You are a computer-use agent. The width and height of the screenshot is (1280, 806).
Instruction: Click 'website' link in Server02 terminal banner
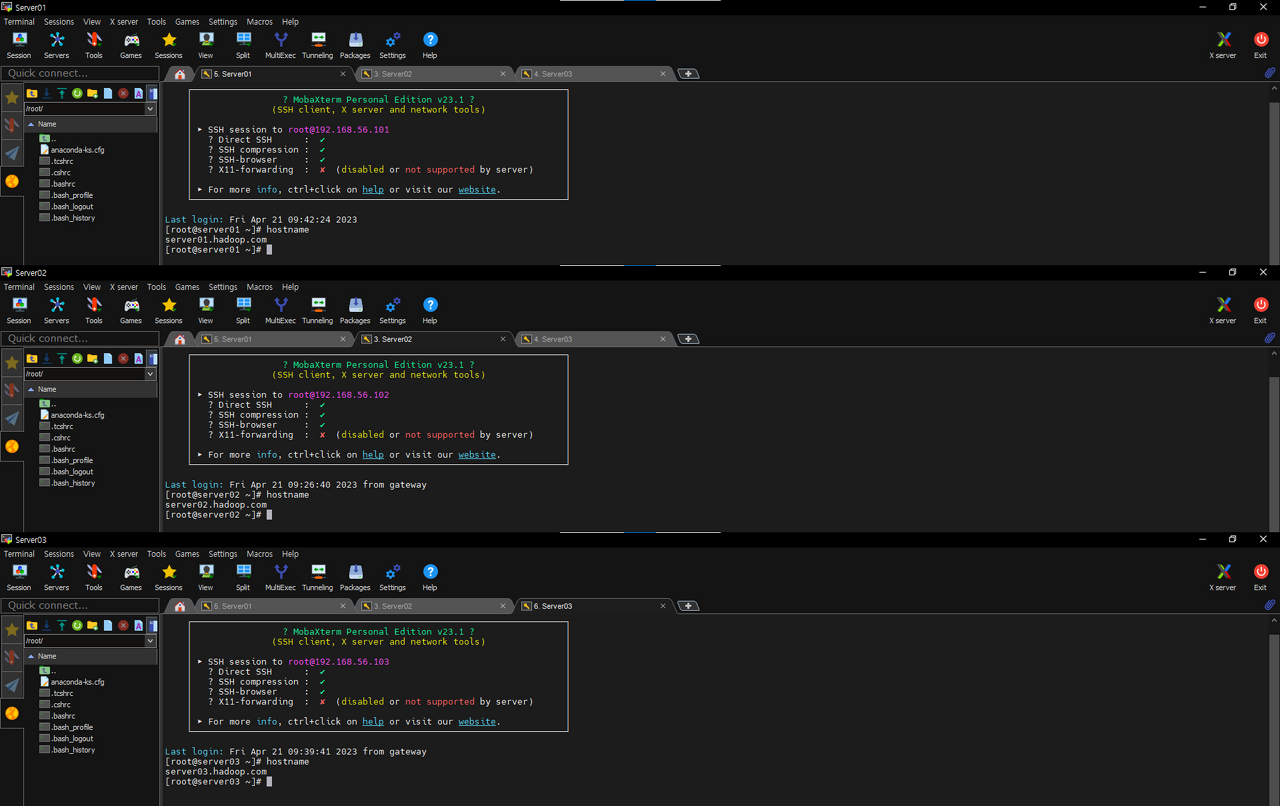click(x=477, y=455)
